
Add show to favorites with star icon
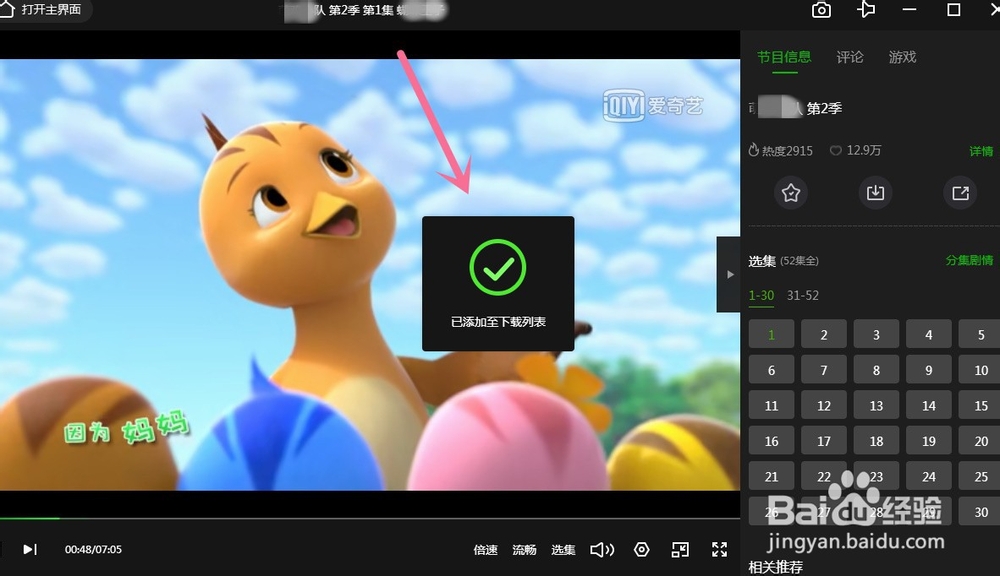[791, 193]
